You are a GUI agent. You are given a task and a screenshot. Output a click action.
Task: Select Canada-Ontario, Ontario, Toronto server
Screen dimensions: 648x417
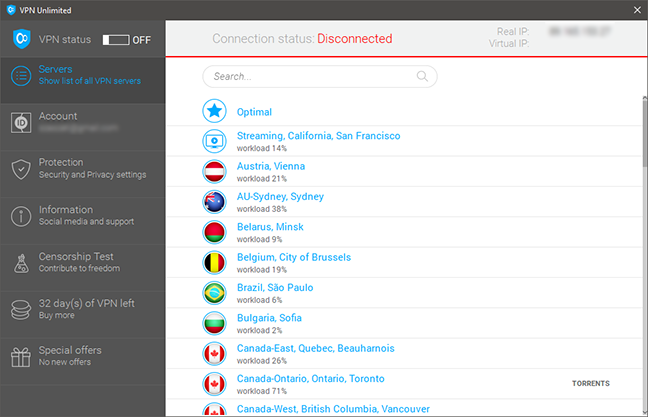tap(406, 384)
